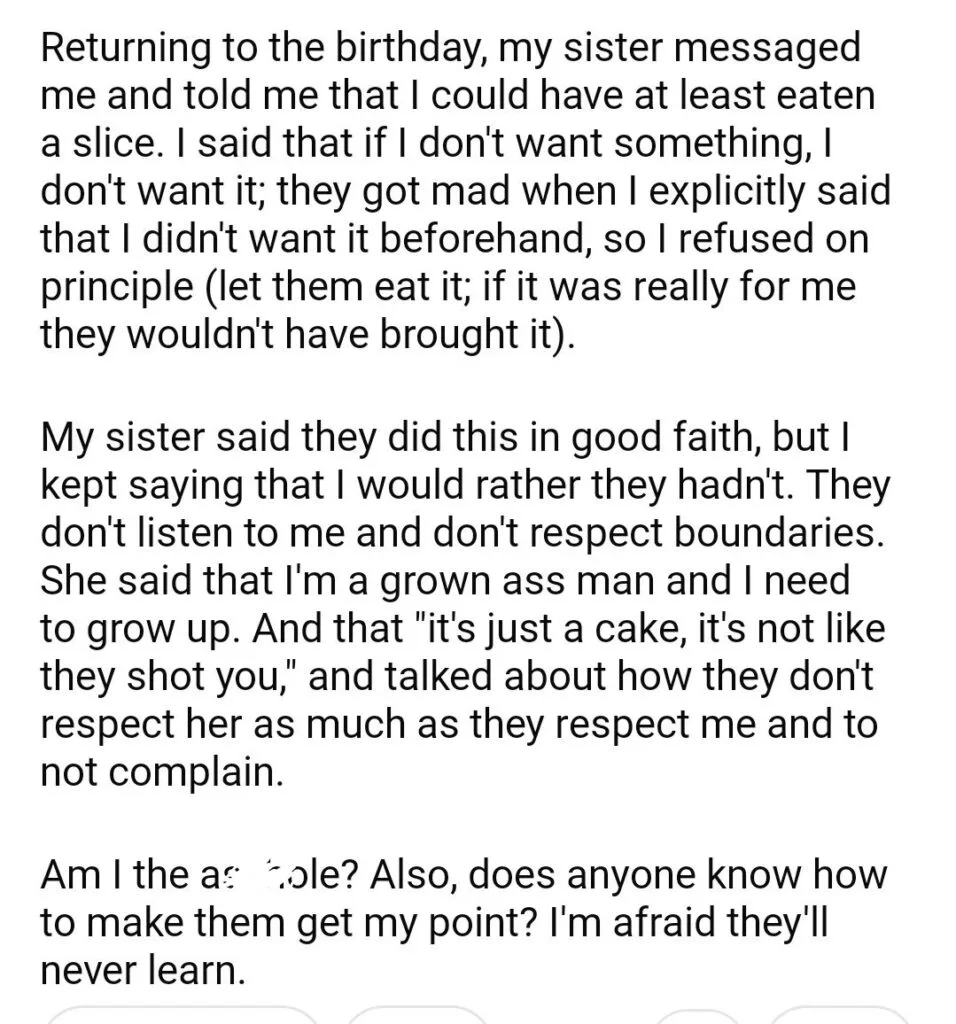Click the word 'principle' in first paragraph
This screenshot has height=1024, width=956.
pos(117,287)
